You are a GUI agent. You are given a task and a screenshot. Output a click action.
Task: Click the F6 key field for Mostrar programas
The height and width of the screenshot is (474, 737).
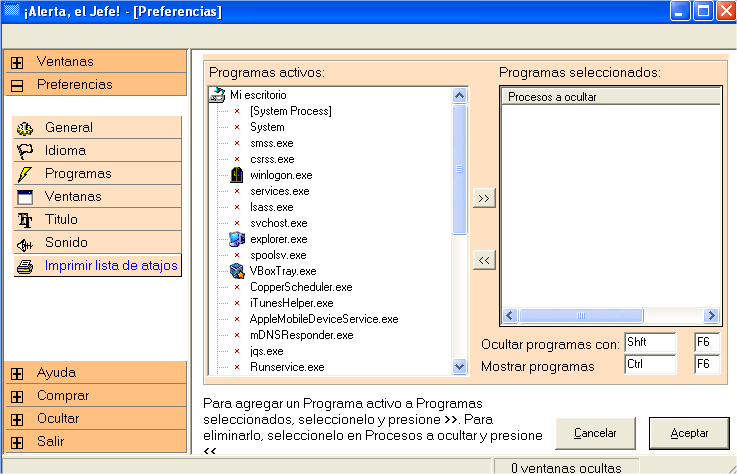[707, 364]
